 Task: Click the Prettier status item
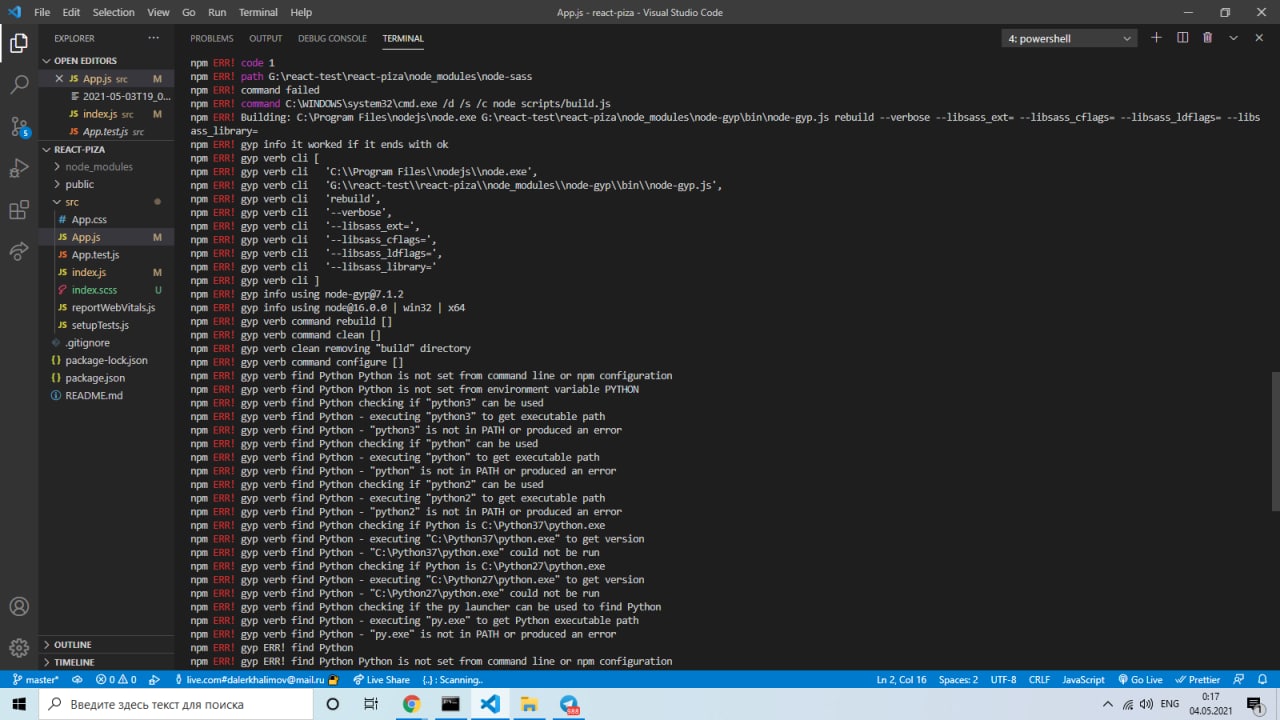(1197, 679)
